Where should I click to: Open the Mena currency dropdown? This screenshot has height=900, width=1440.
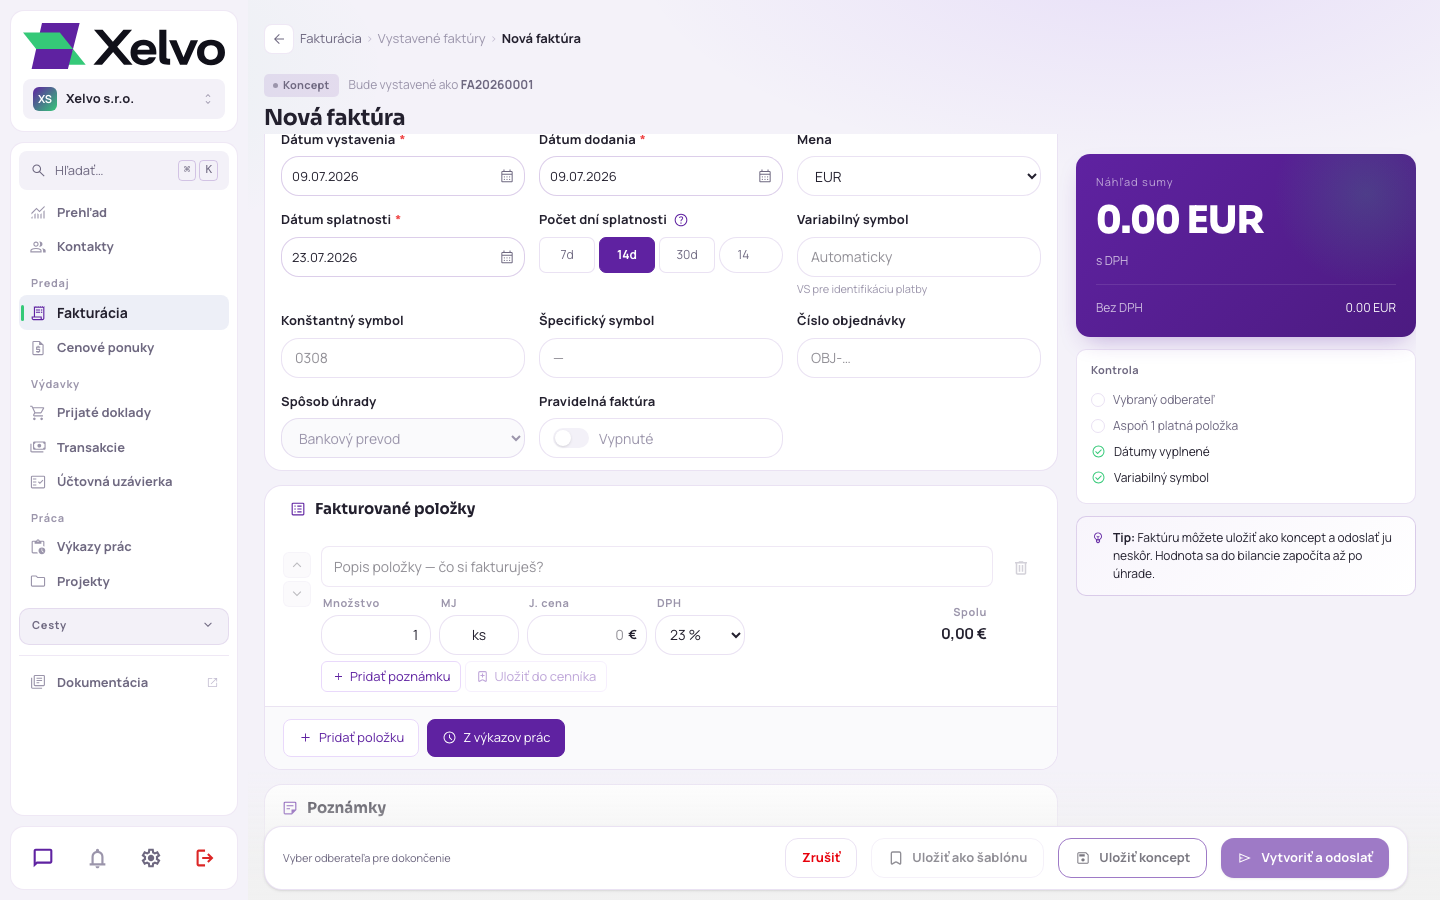coord(919,177)
